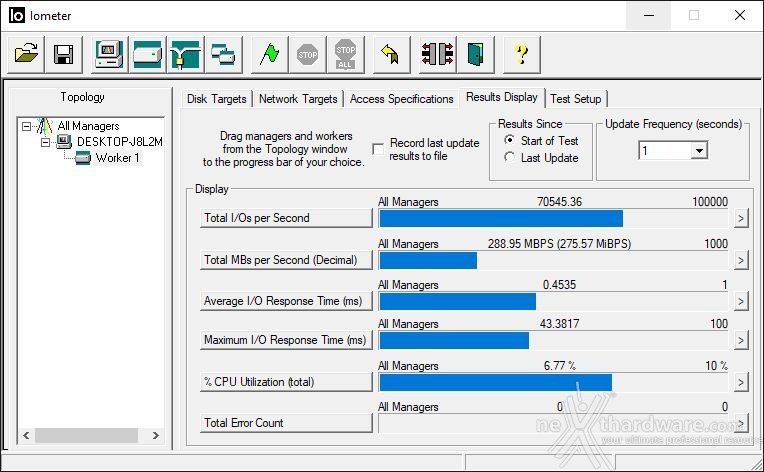
Task: Add new network worker icon
Action: click(185, 54)
